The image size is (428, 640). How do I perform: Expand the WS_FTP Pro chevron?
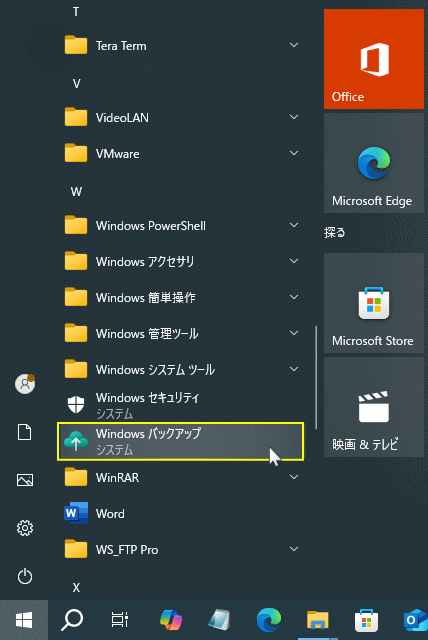(x=294, y=549)
